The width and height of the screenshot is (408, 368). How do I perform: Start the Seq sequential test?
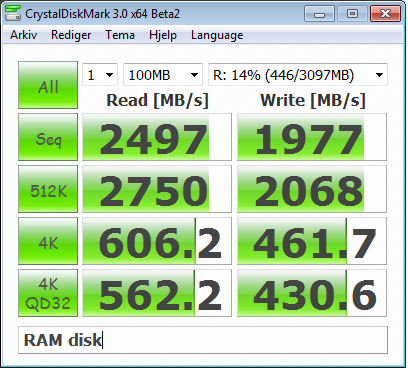pyautogui.click(x=48, y=137)
